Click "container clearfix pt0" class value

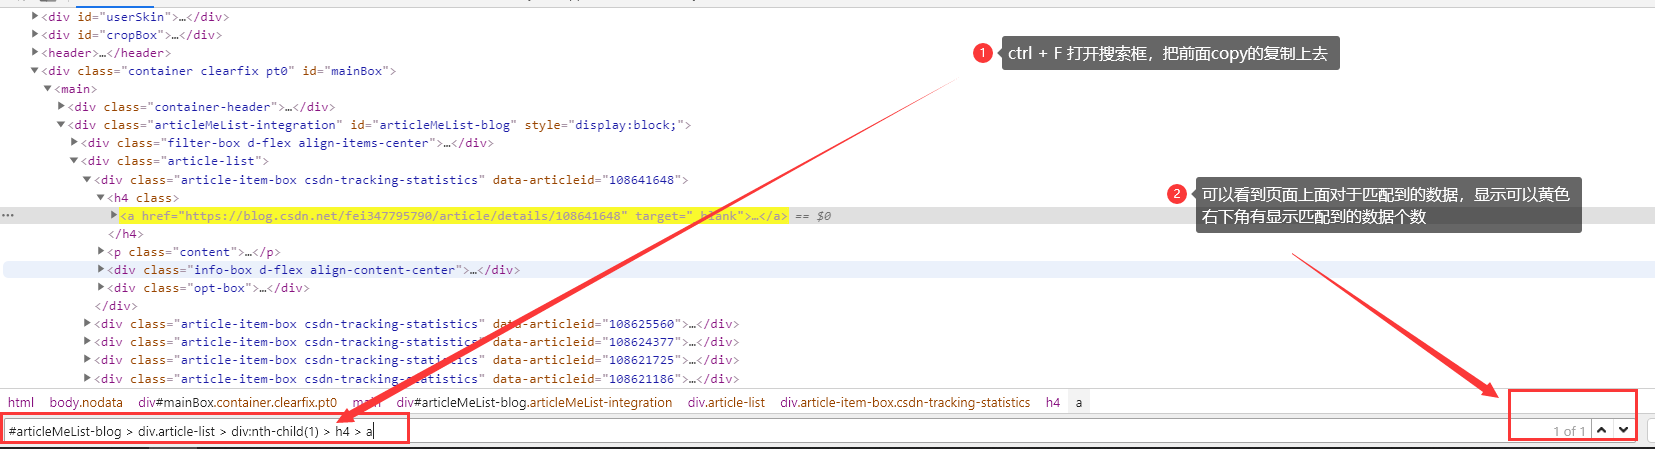[209, 71]
